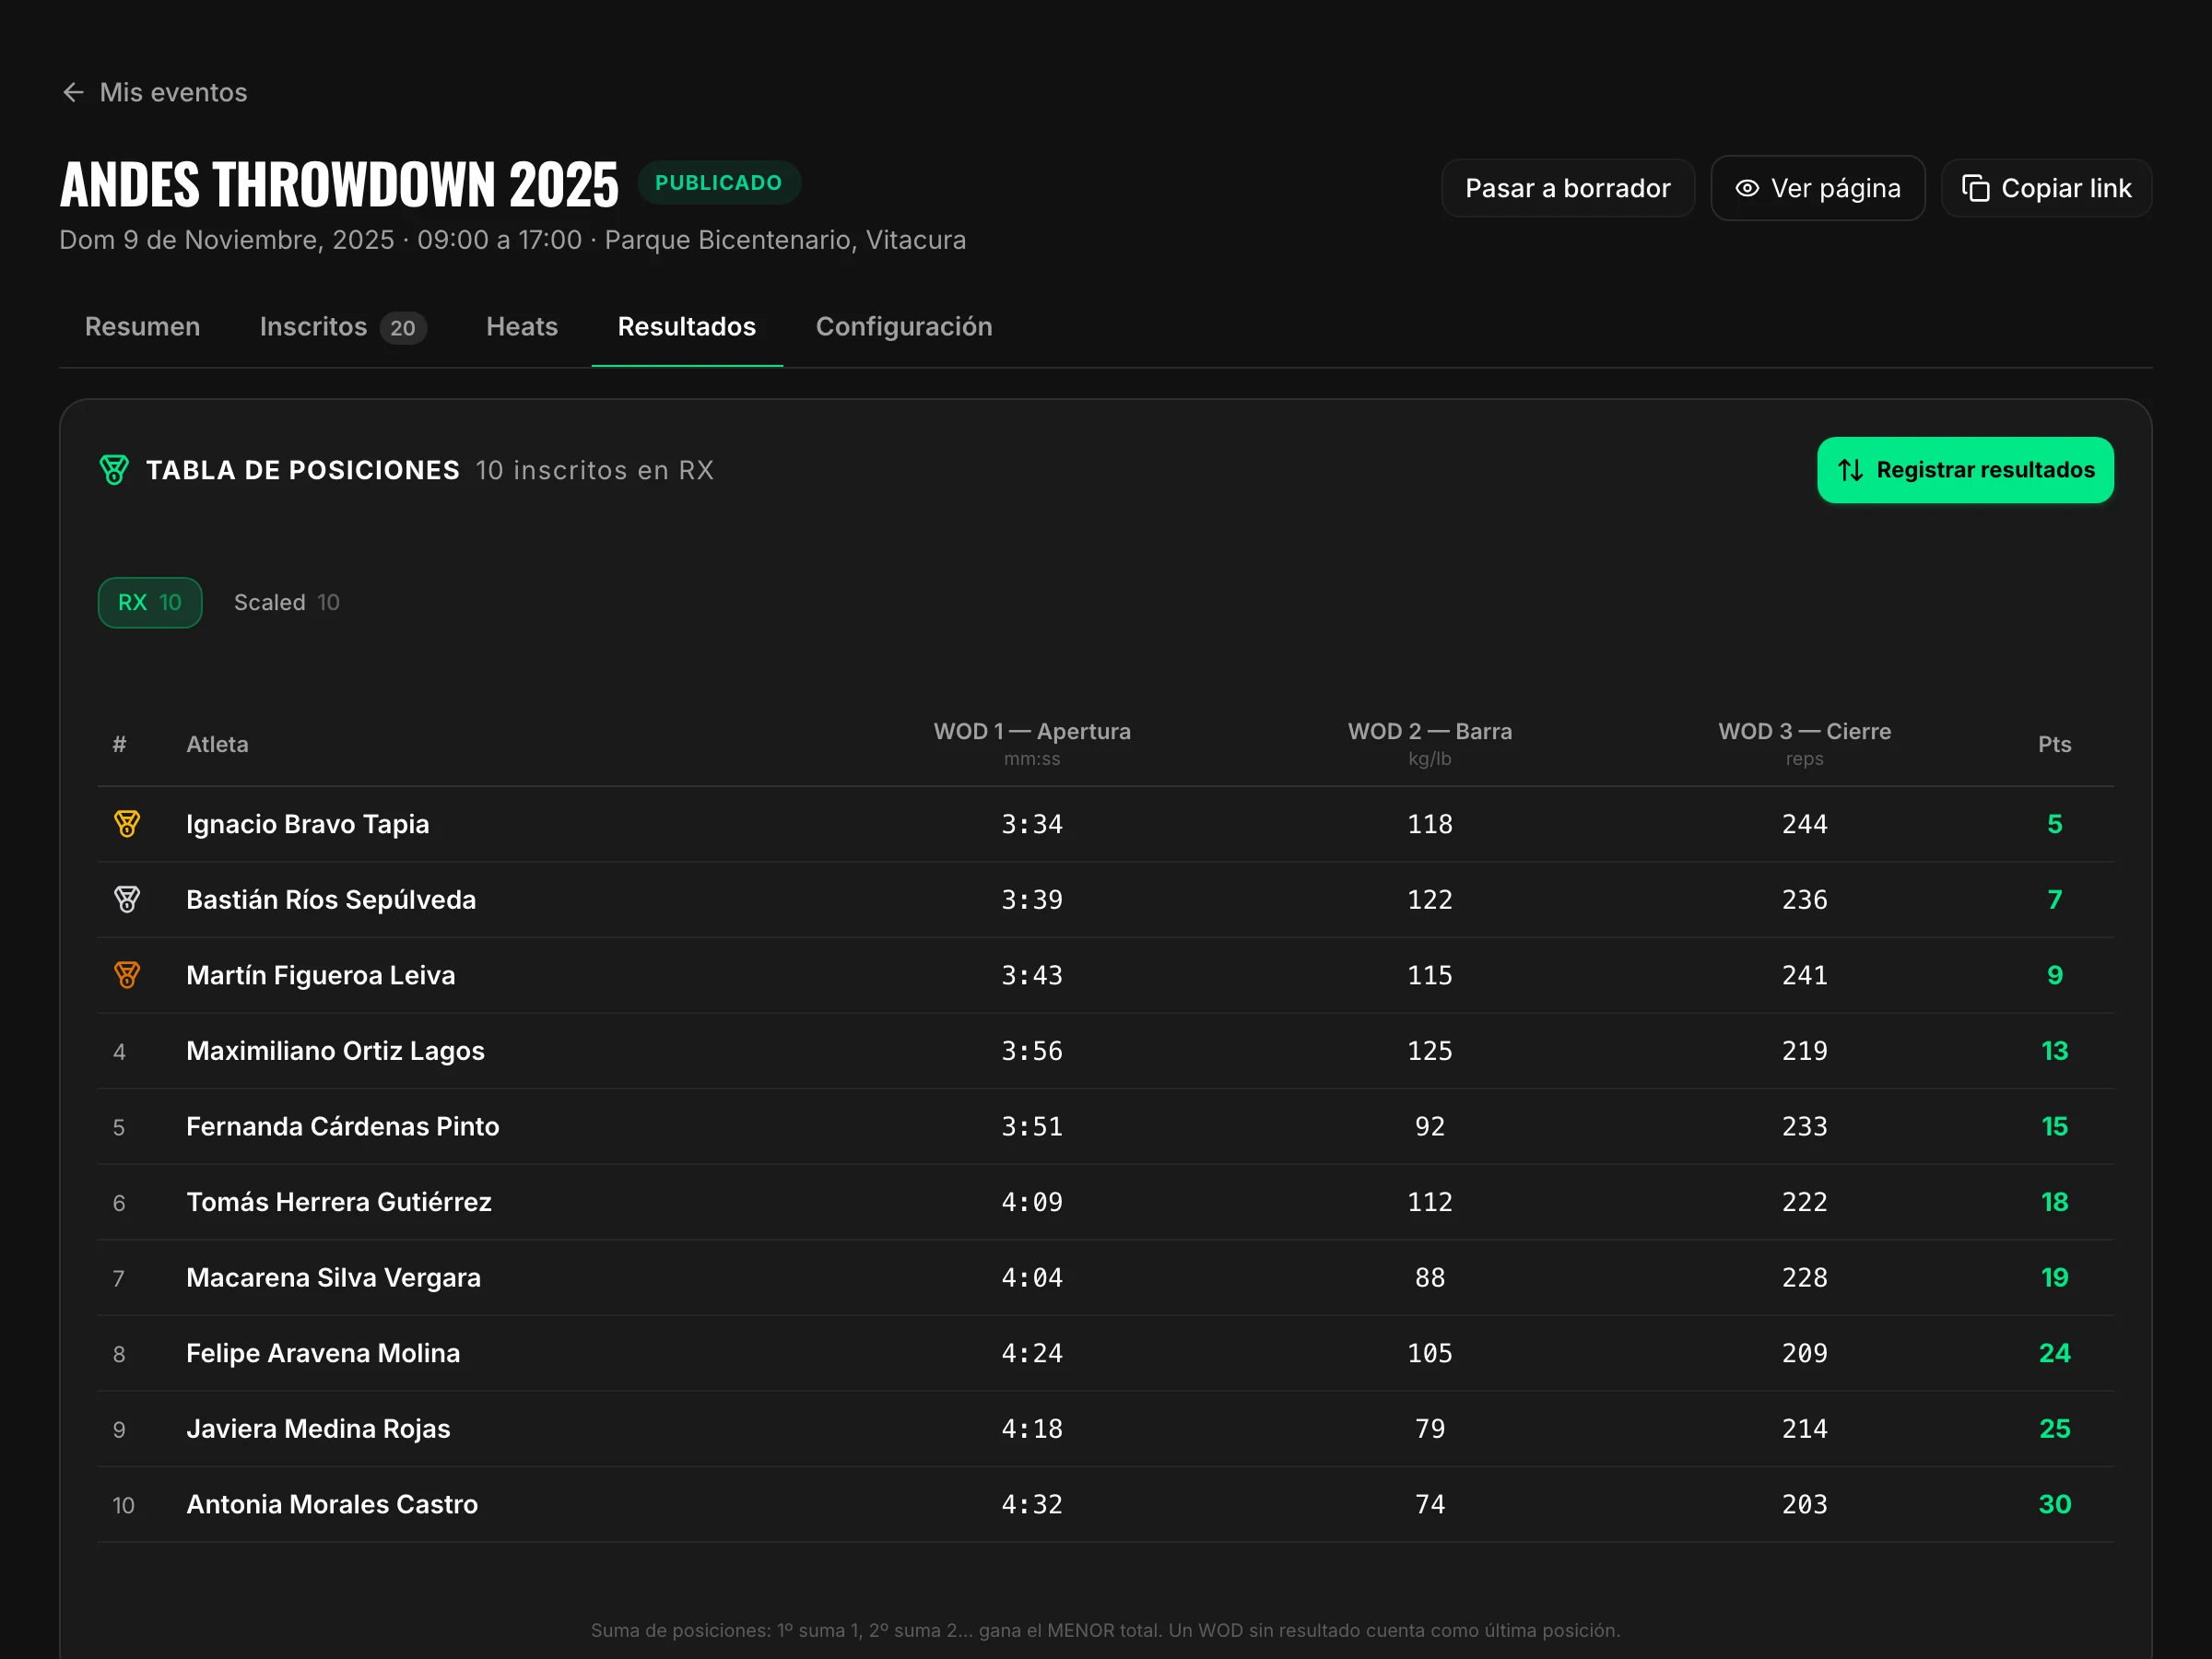Screen dimensions: 2212x1659
Task: Click the WOD 3 — Cierre column header
Action: point(1804,744)
